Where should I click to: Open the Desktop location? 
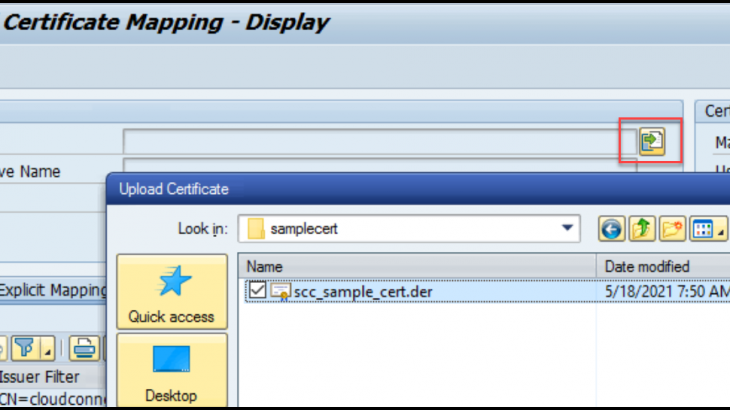click(x=171, y=370)
